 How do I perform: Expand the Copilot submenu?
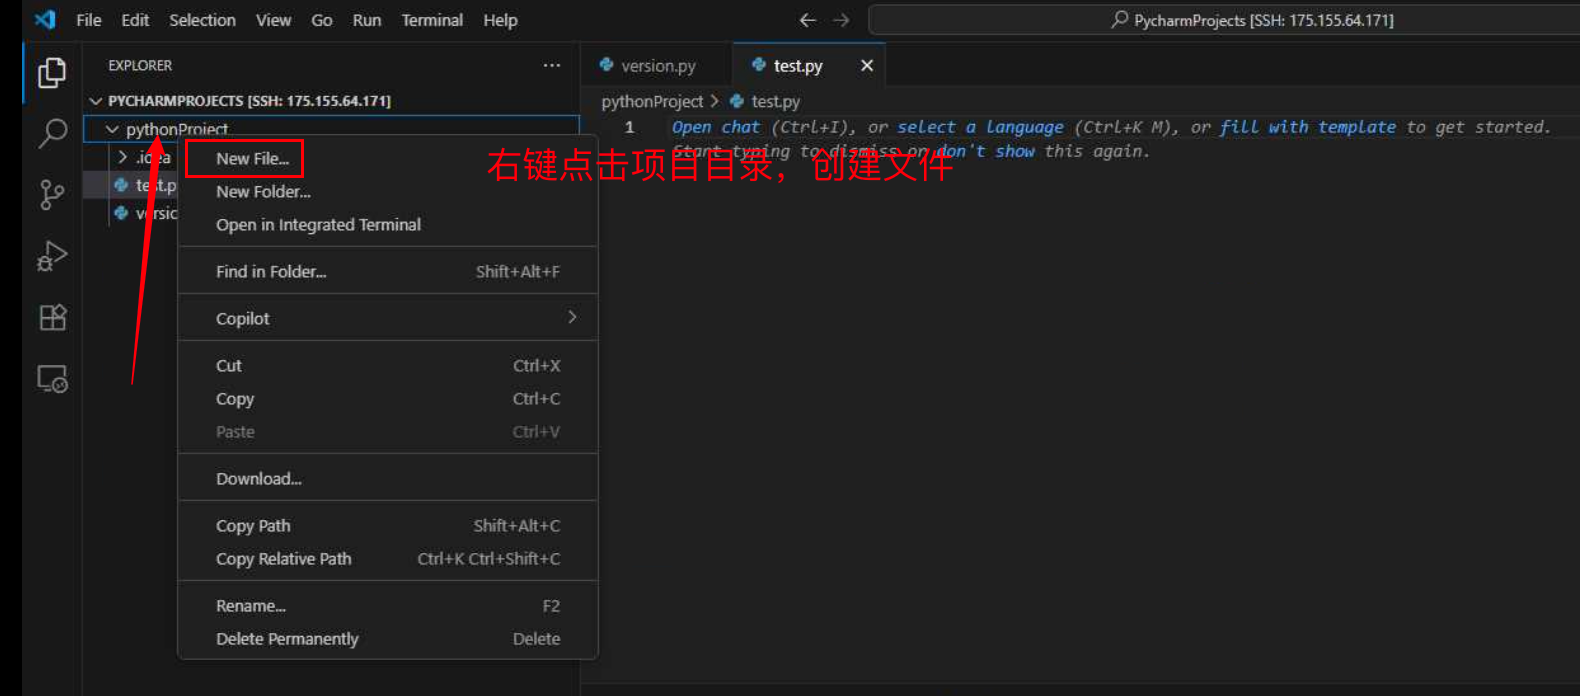[x=387, y=318]
